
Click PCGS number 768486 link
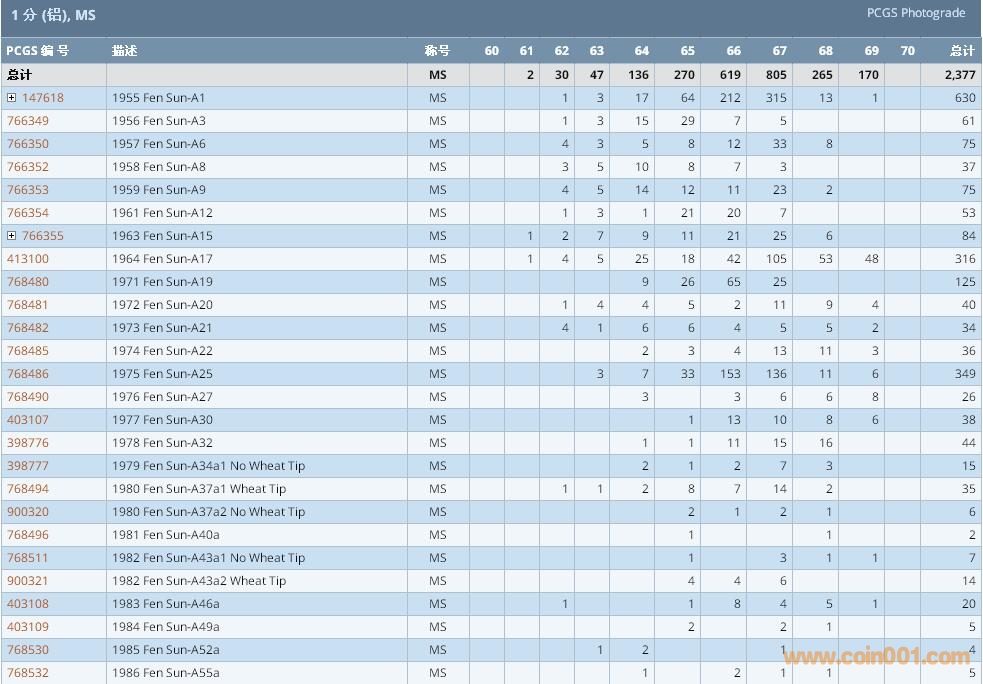[x=28, y=374]
